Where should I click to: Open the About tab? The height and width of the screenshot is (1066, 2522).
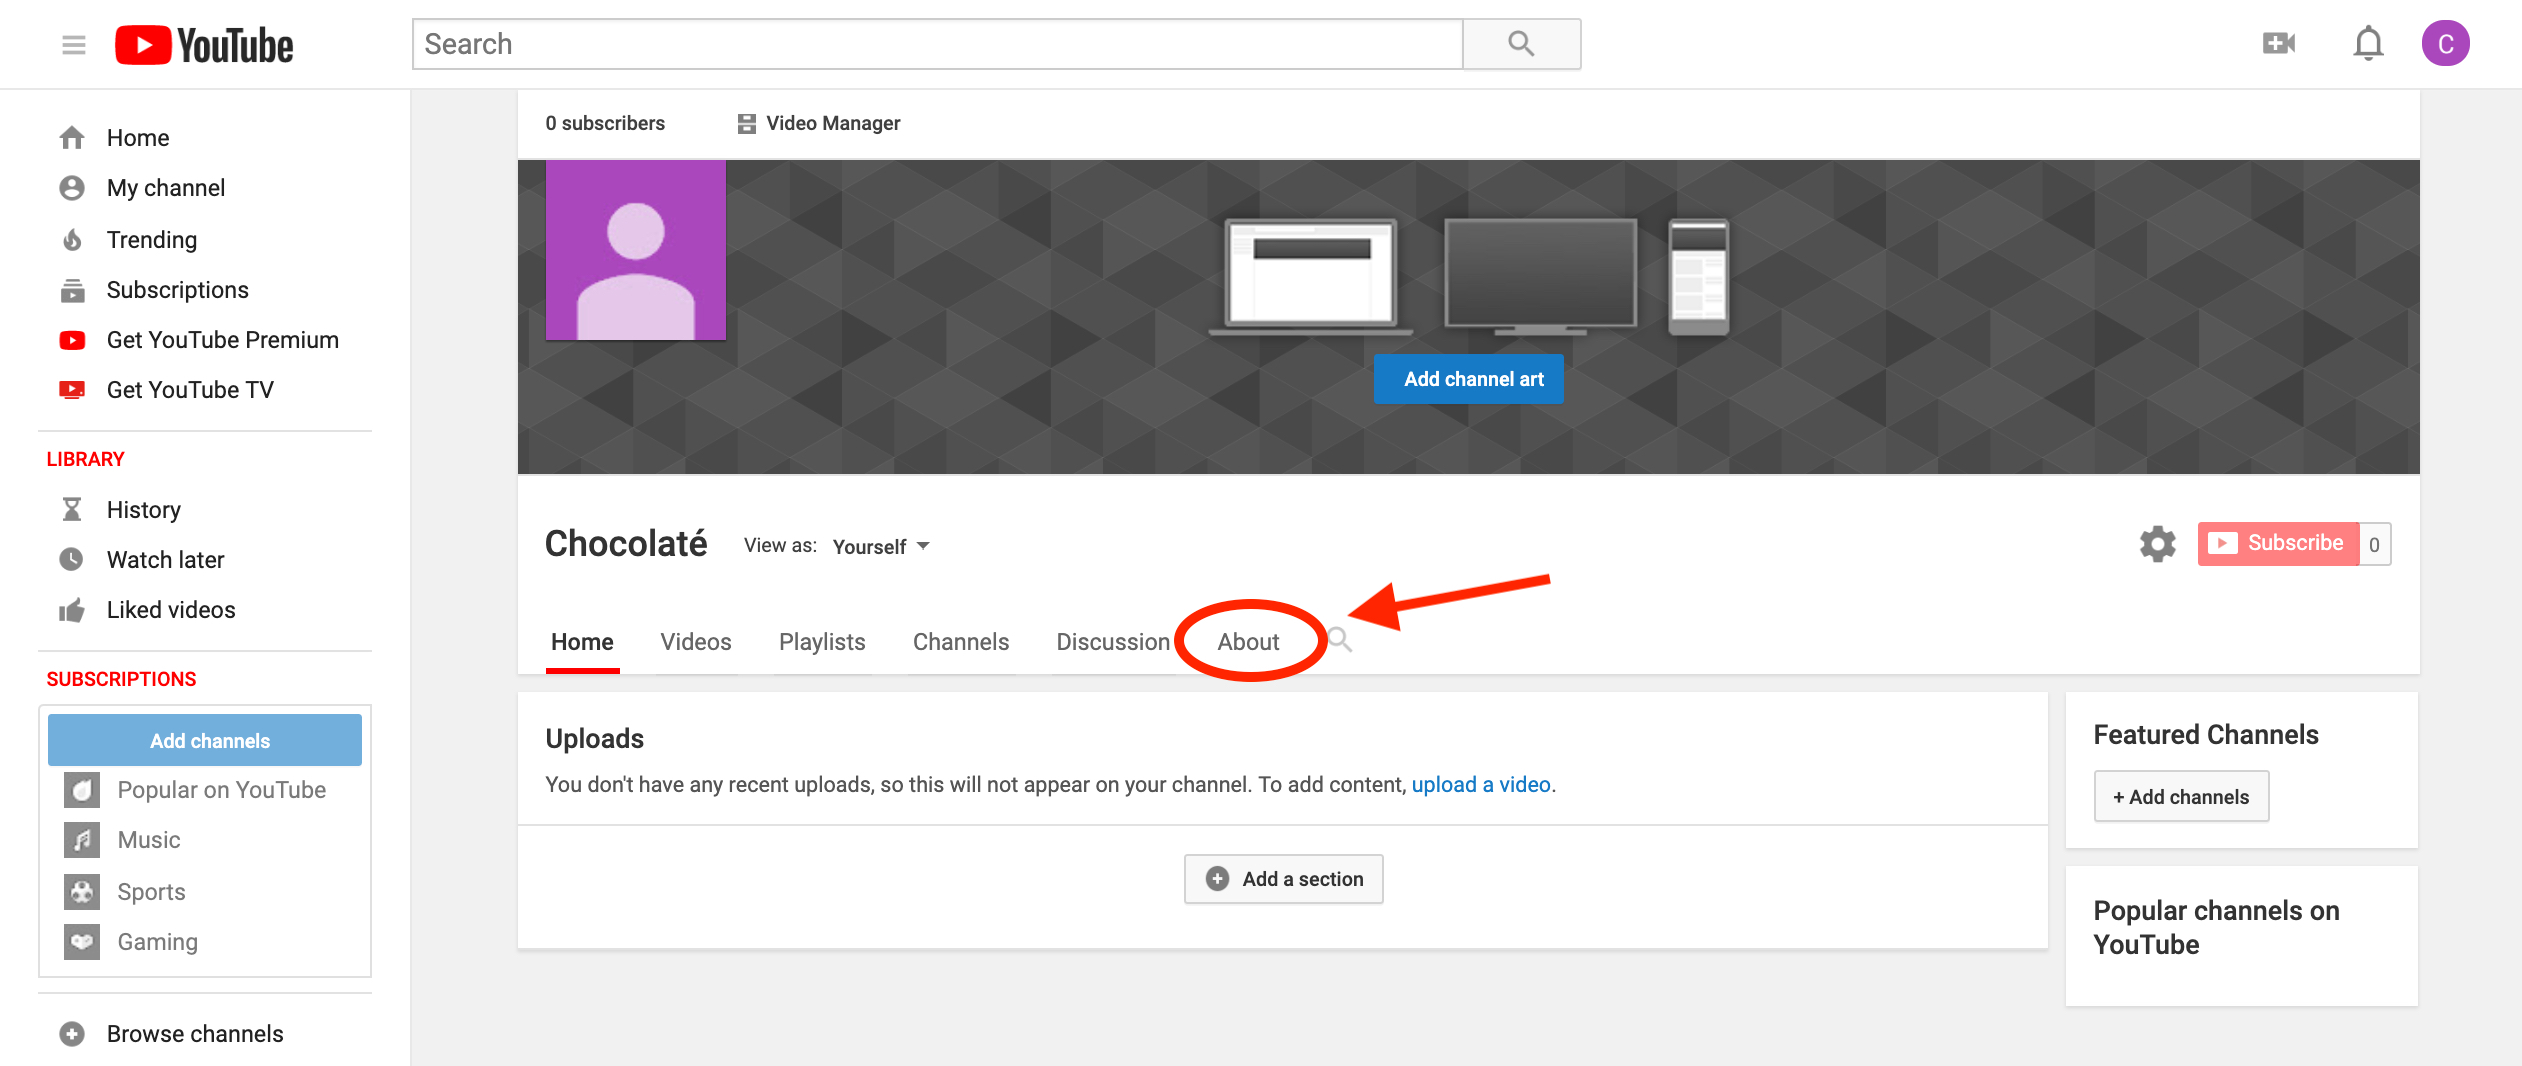point(1248,642)
